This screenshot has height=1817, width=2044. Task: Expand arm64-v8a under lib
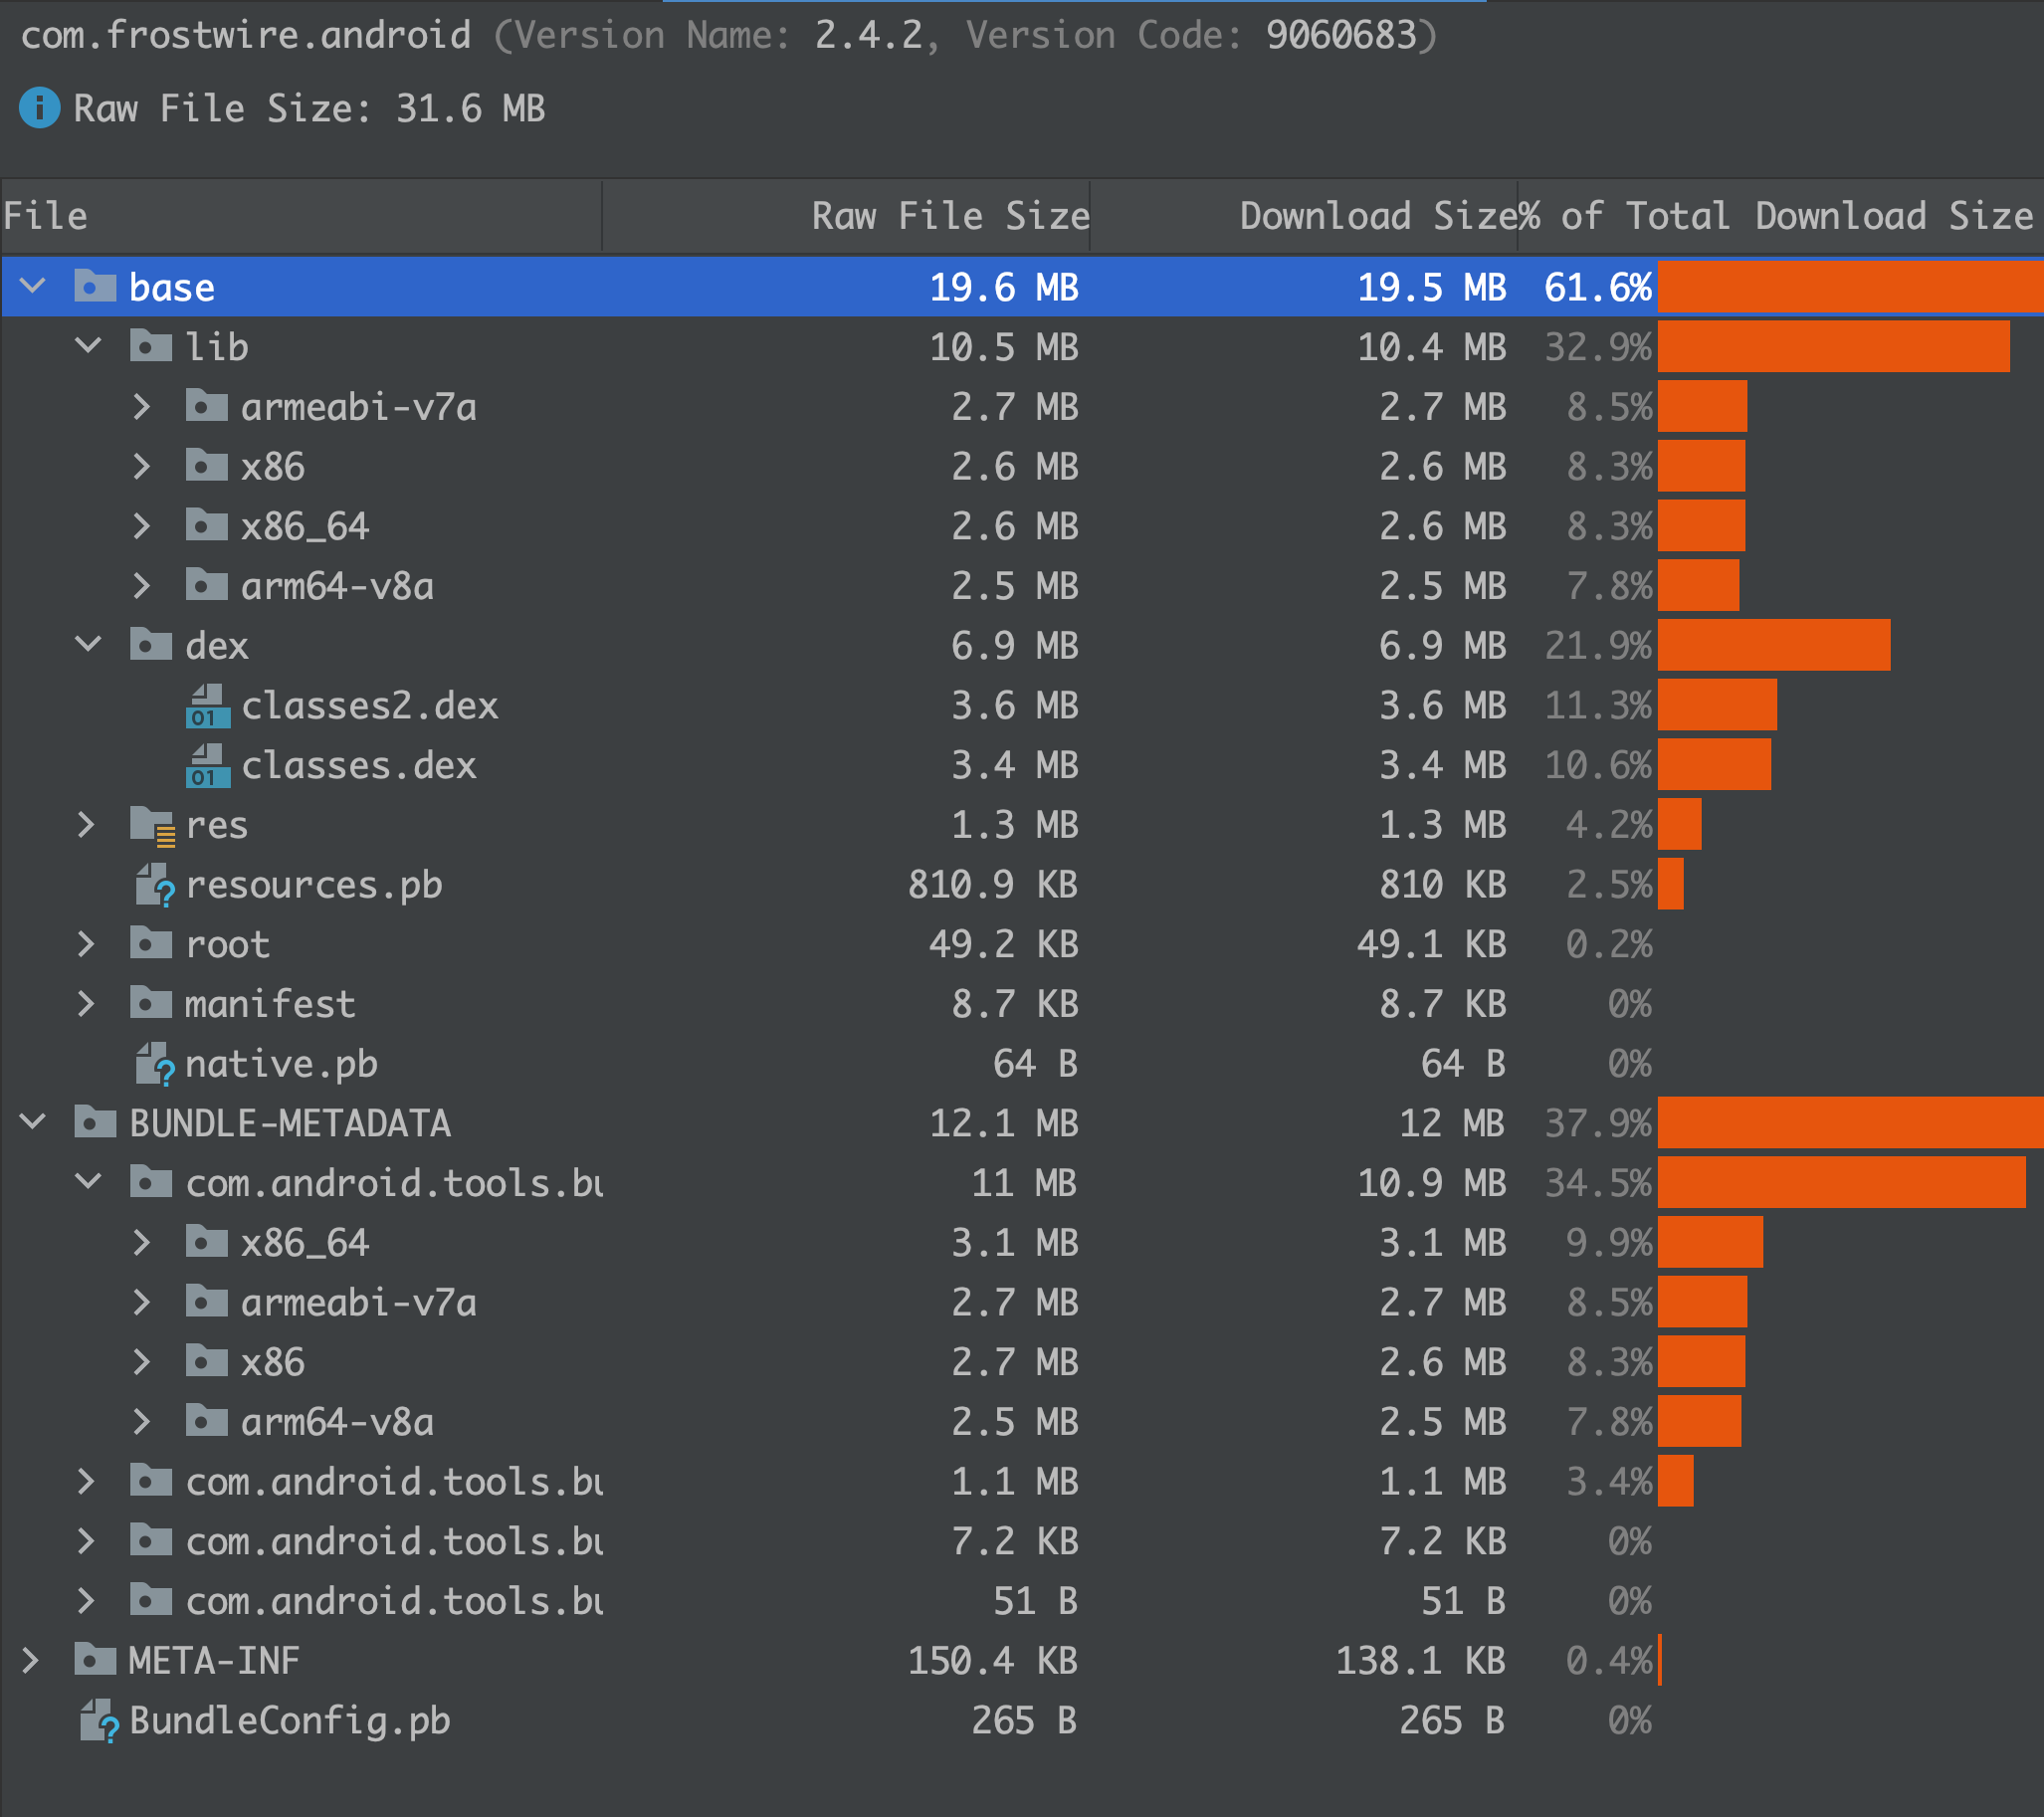pos(142,586)
